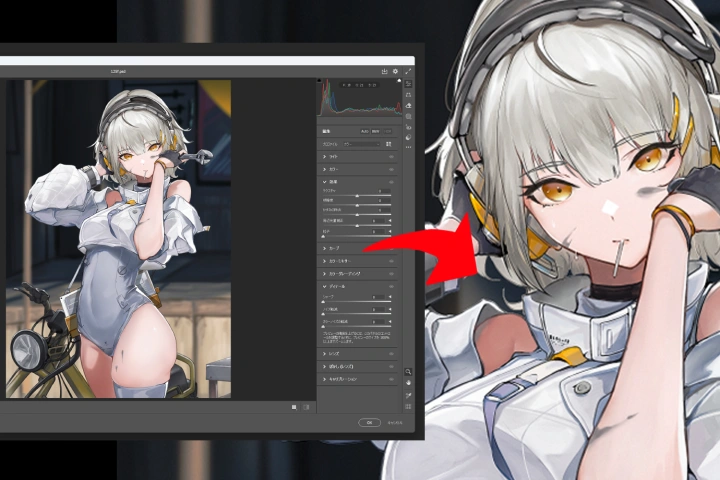
Task: Open Camera Raw preferences gear
Action: click(395, 72)
